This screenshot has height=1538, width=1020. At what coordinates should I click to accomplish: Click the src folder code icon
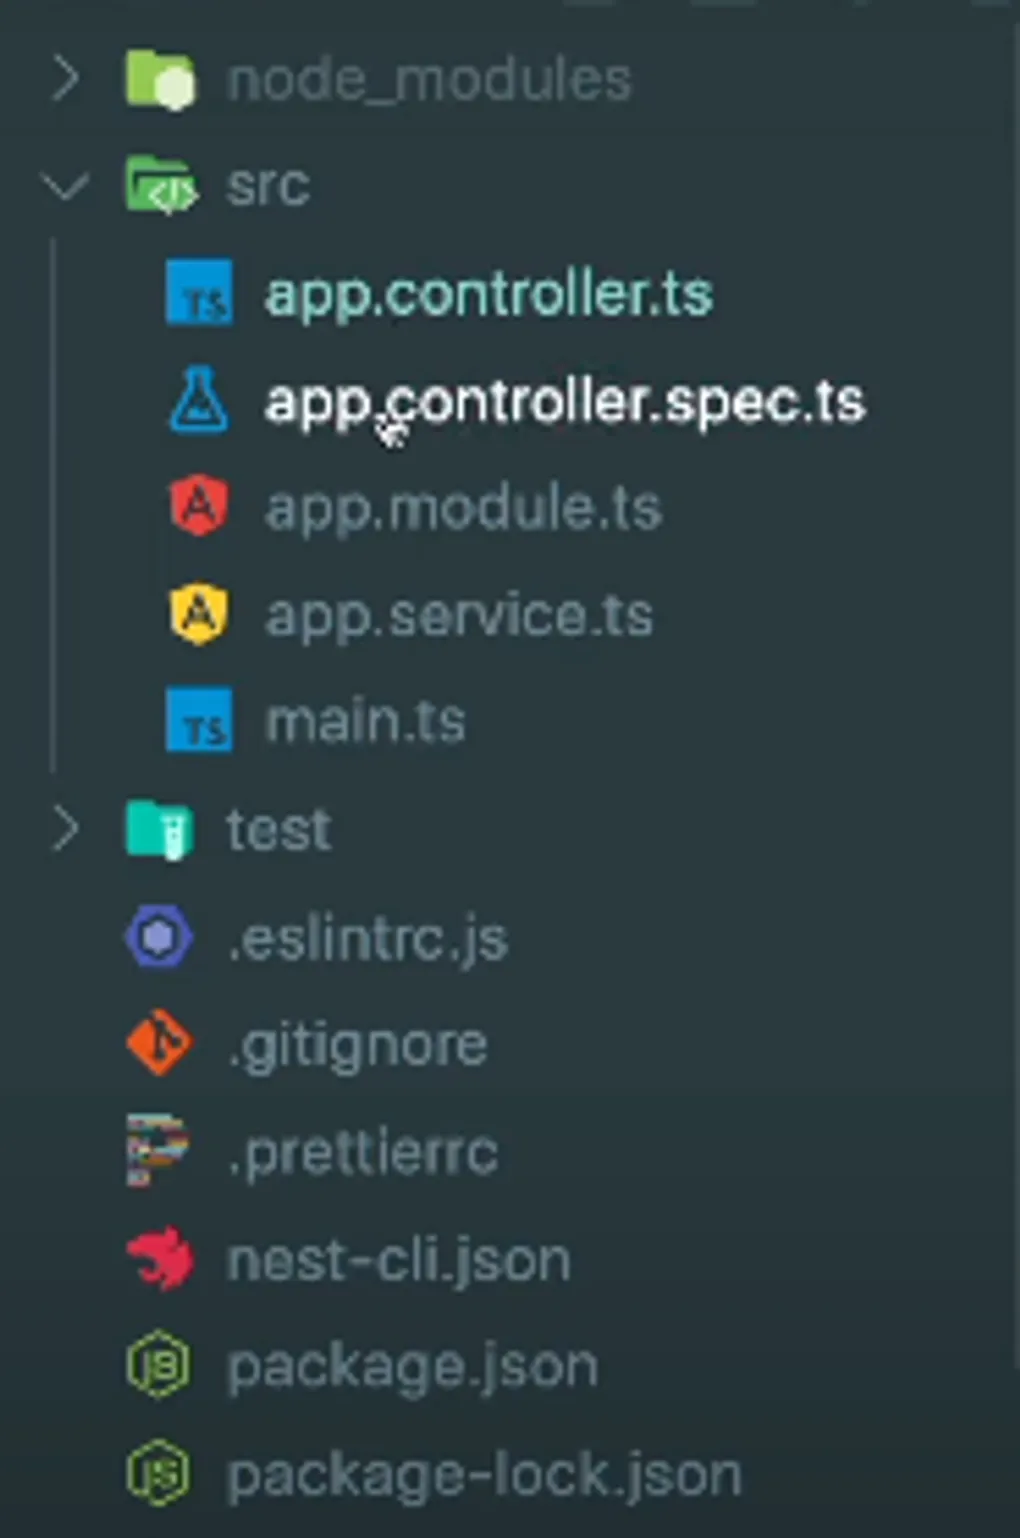coord(160,186)
